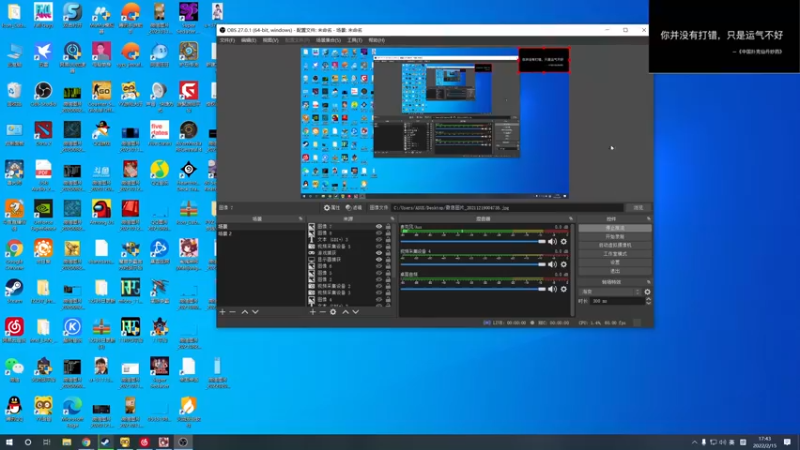Toggle lock icon for 图像 7 source

tap(388, 226)
